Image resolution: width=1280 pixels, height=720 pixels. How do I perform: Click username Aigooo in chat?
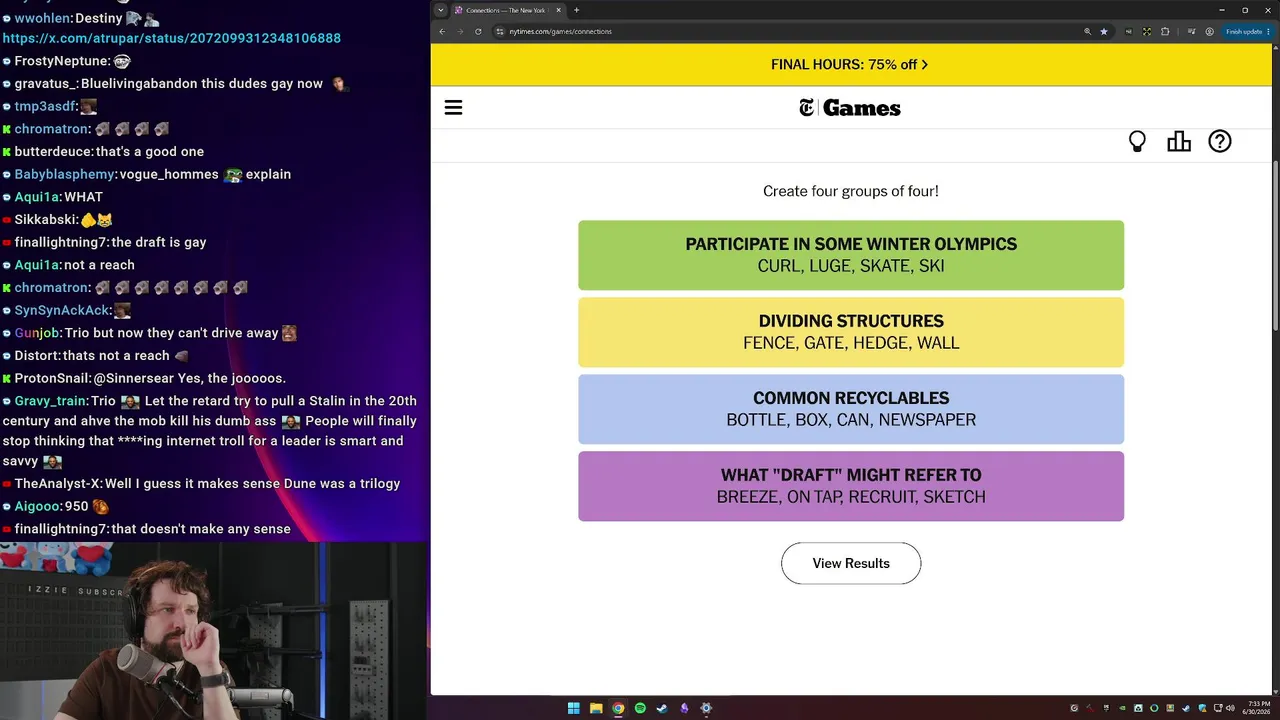point(38,506)
